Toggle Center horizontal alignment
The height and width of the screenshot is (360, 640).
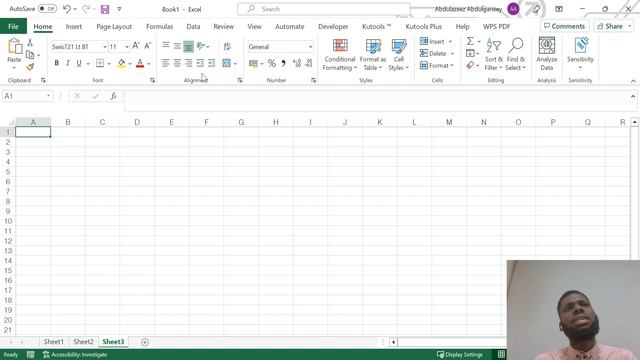click(177, 63)
